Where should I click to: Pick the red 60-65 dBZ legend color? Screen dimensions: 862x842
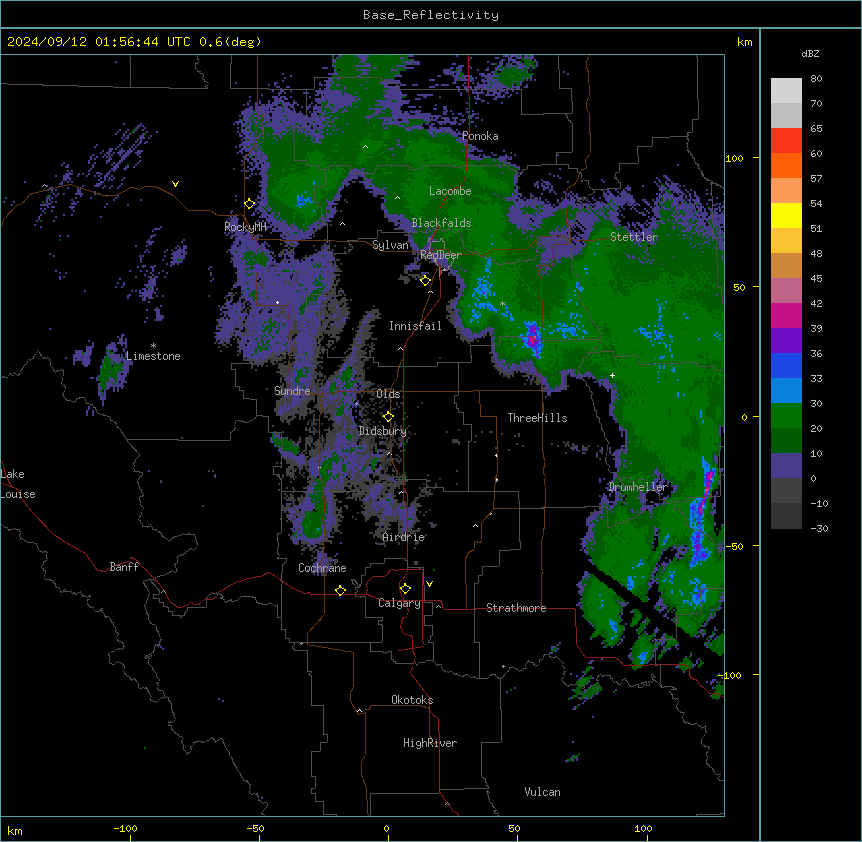(x=786, y=140)
